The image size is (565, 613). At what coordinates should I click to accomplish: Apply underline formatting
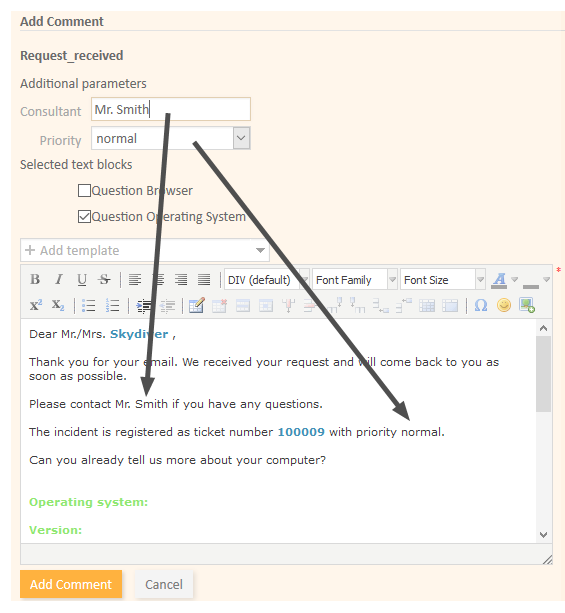click(x=81, y=279)
